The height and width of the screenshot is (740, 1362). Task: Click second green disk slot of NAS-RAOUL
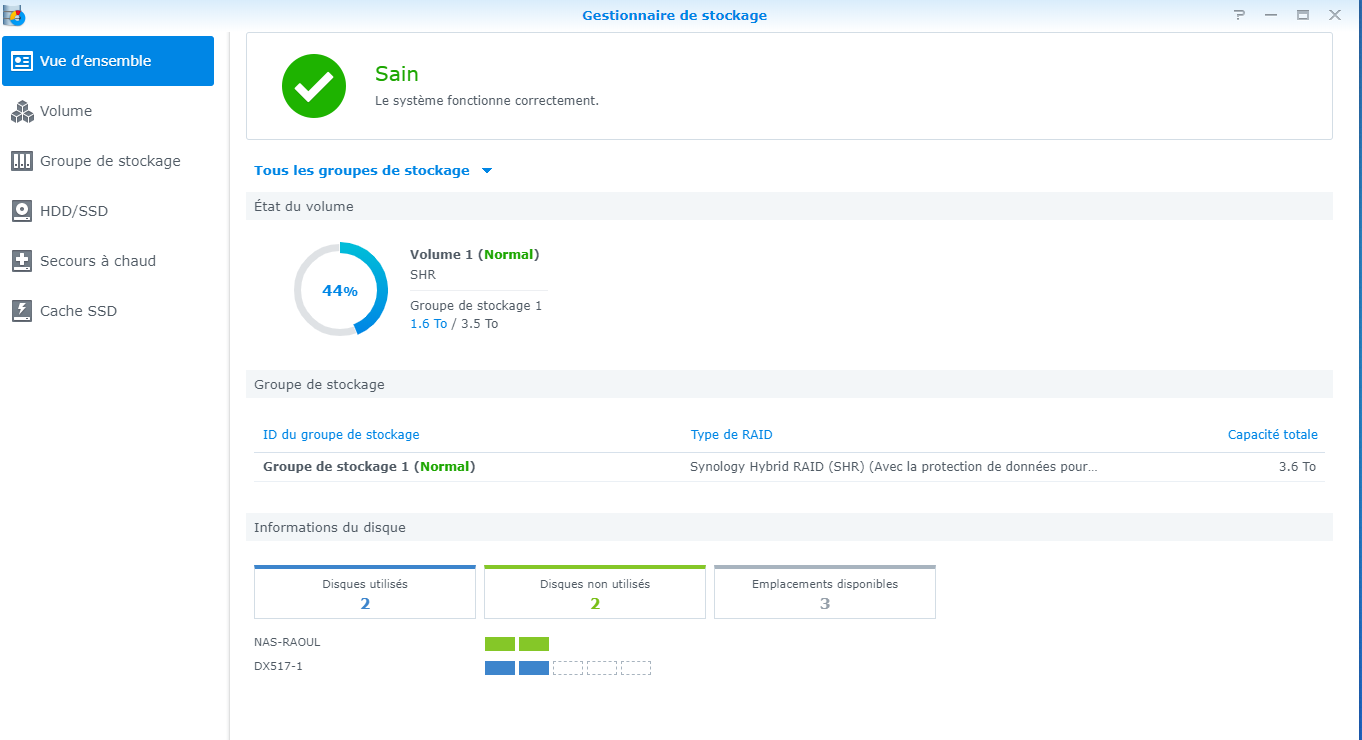(534, 644)
